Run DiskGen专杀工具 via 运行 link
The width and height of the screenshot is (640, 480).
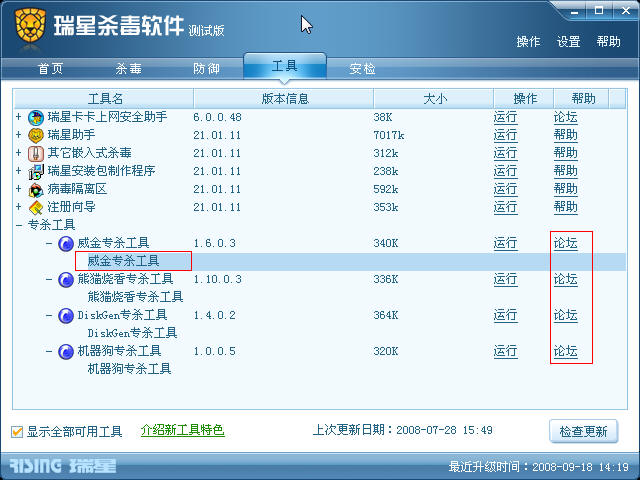click(x=505, y=316)
